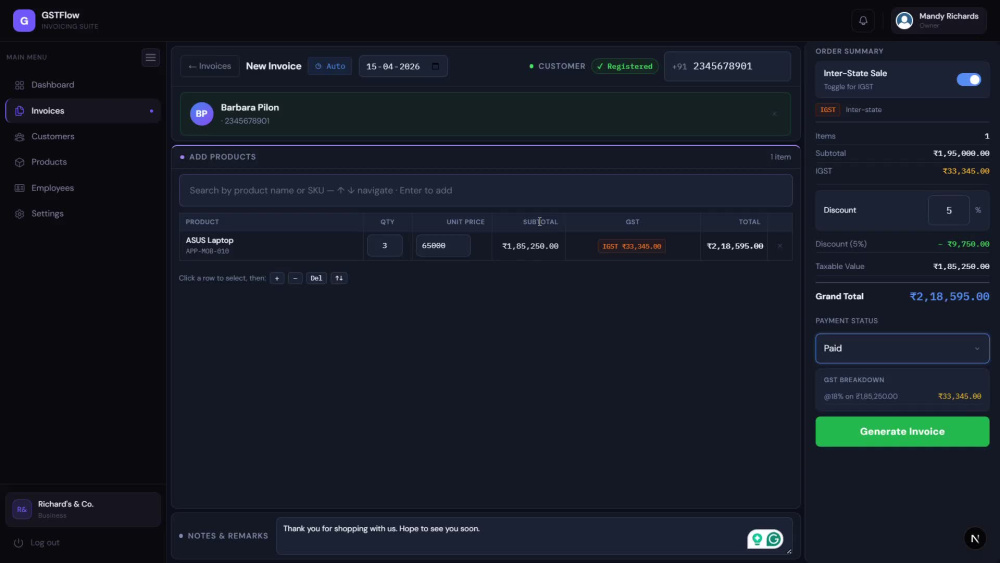This screenshot has width=1000, height=563.
Task: Open the notifications bell
Action: point(863,20)
